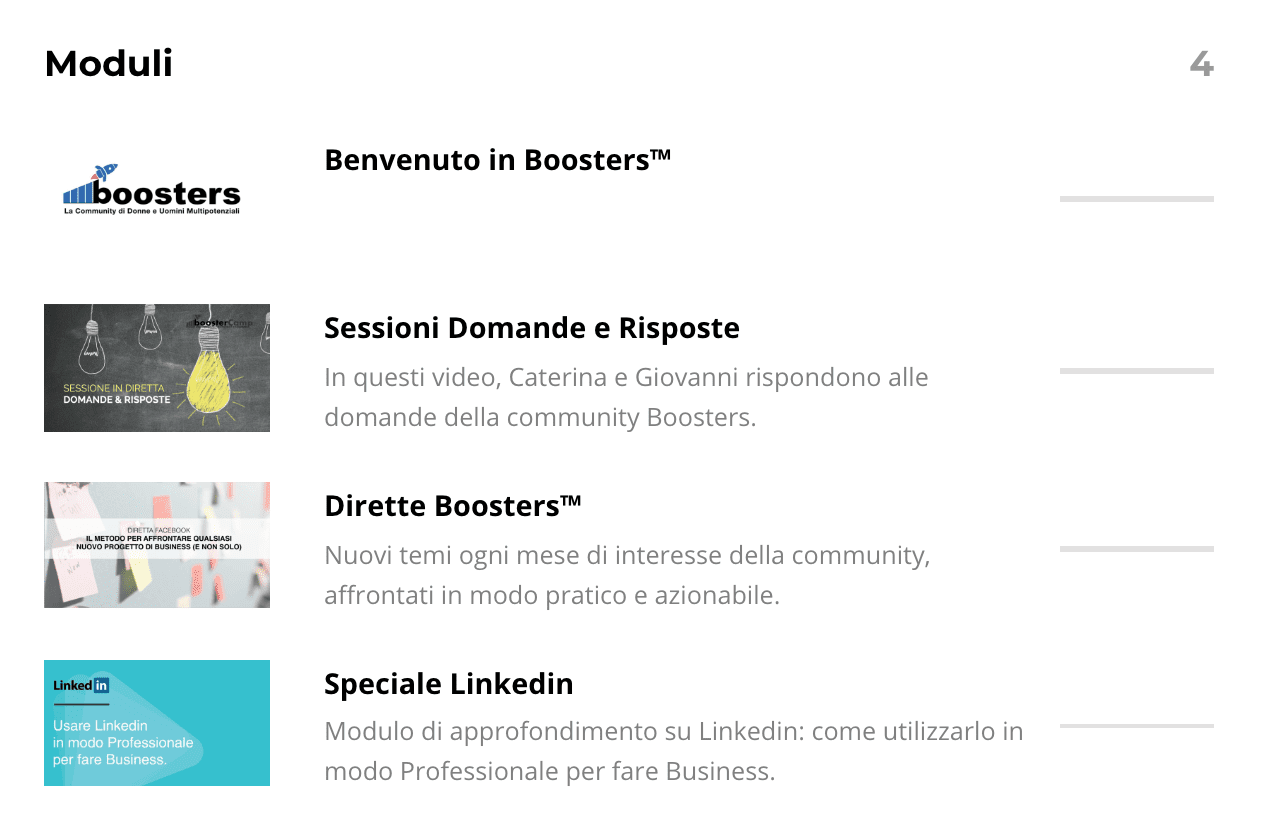
Task: Click the Sessioni Domande e Risposte title
Action: [531, 328]
